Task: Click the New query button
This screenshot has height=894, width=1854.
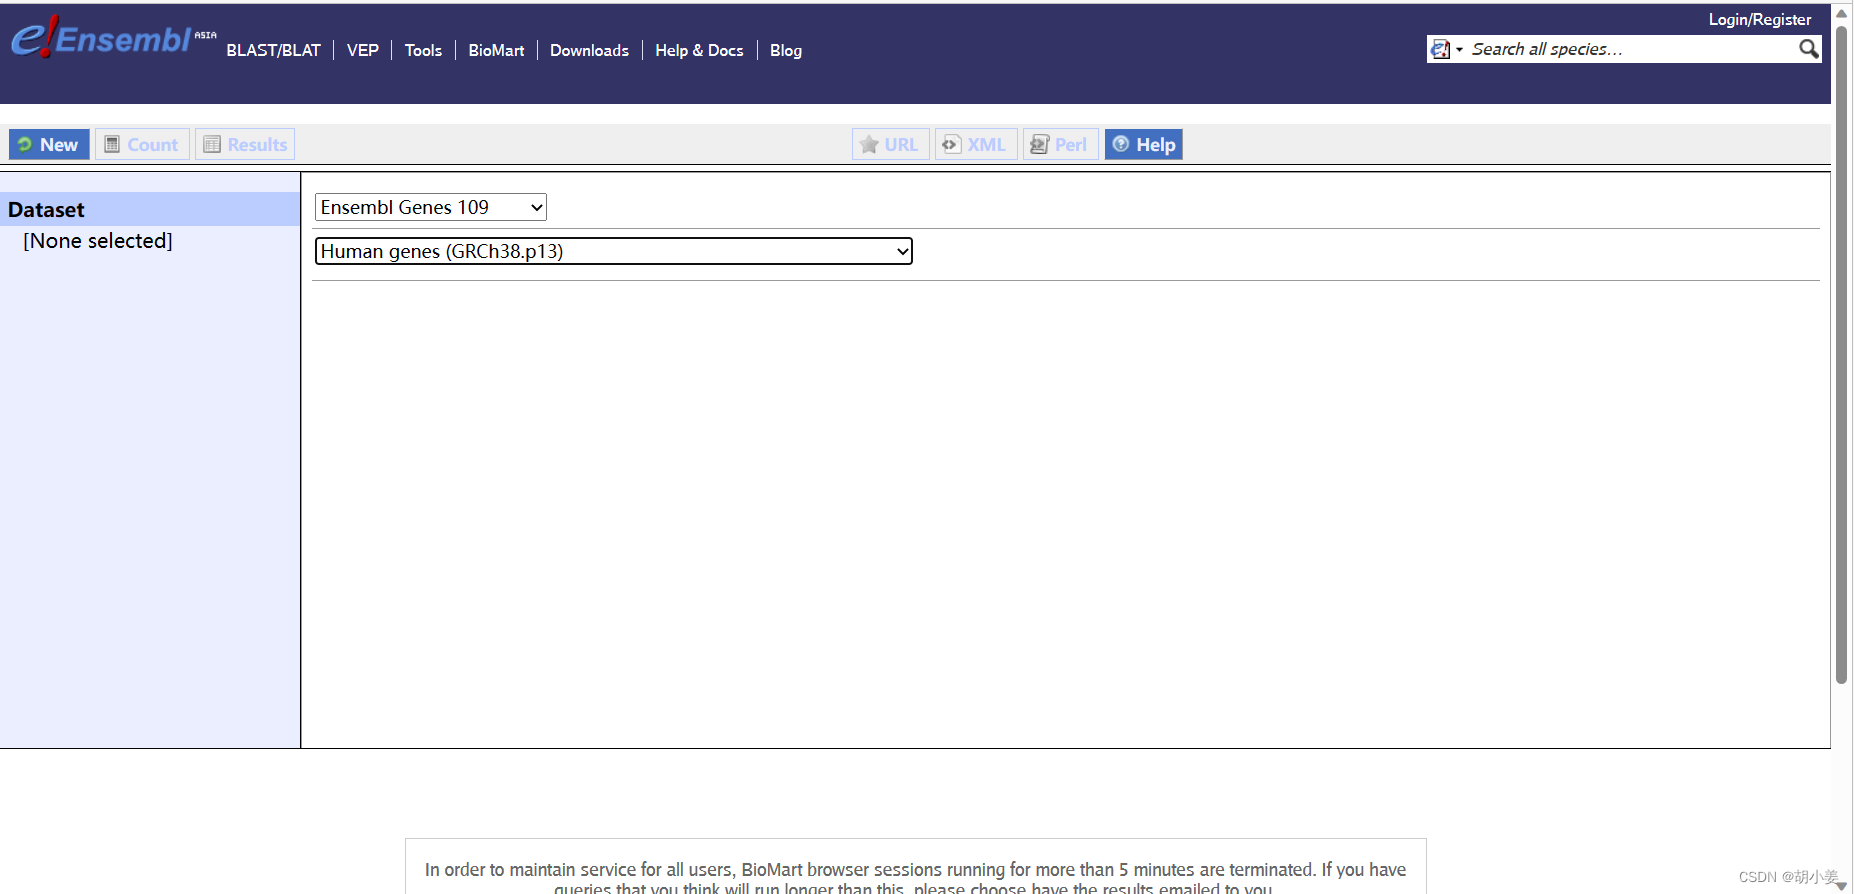Action: (49, 144)
